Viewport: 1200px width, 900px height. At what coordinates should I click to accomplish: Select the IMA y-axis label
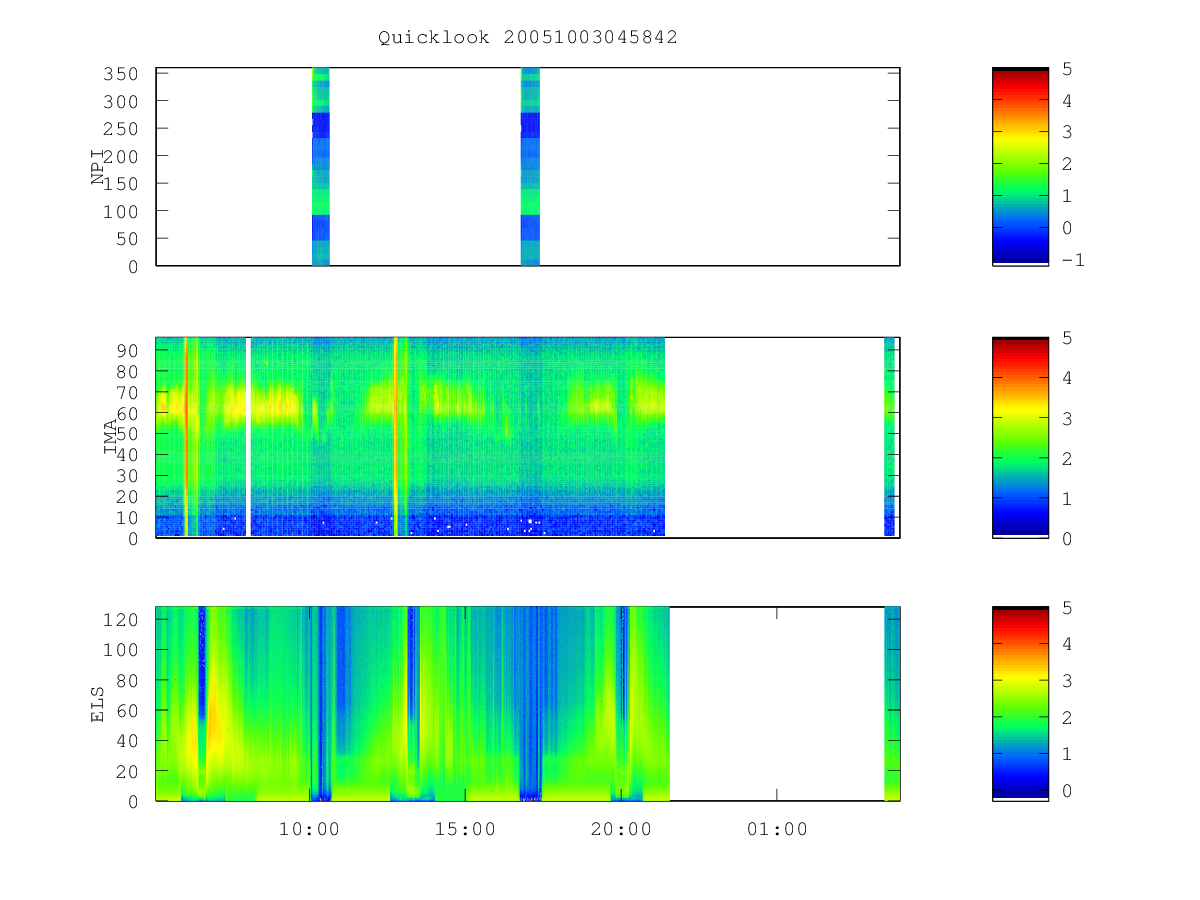111,437
